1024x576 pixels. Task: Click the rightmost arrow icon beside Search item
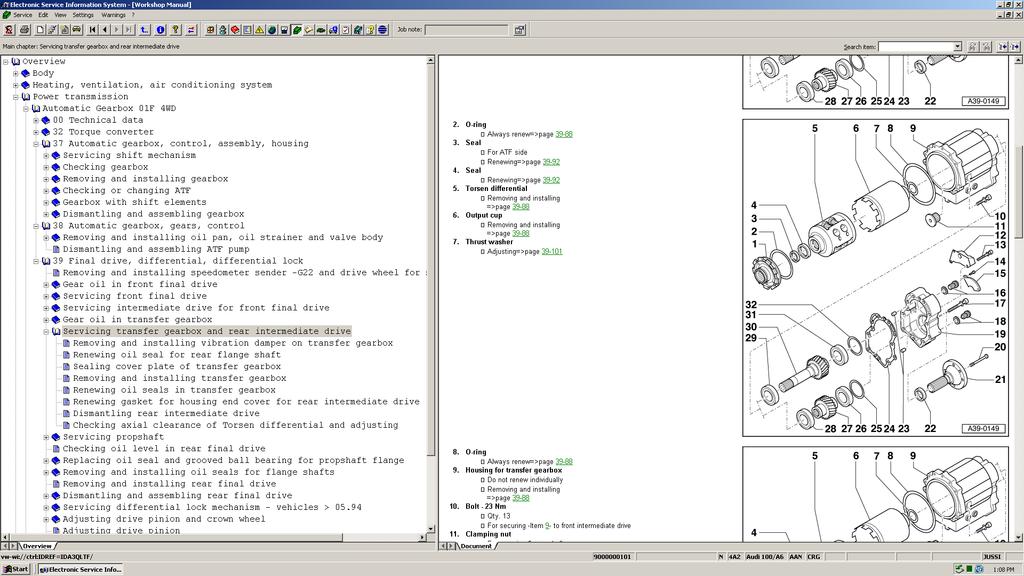(x=1015, y=46)
